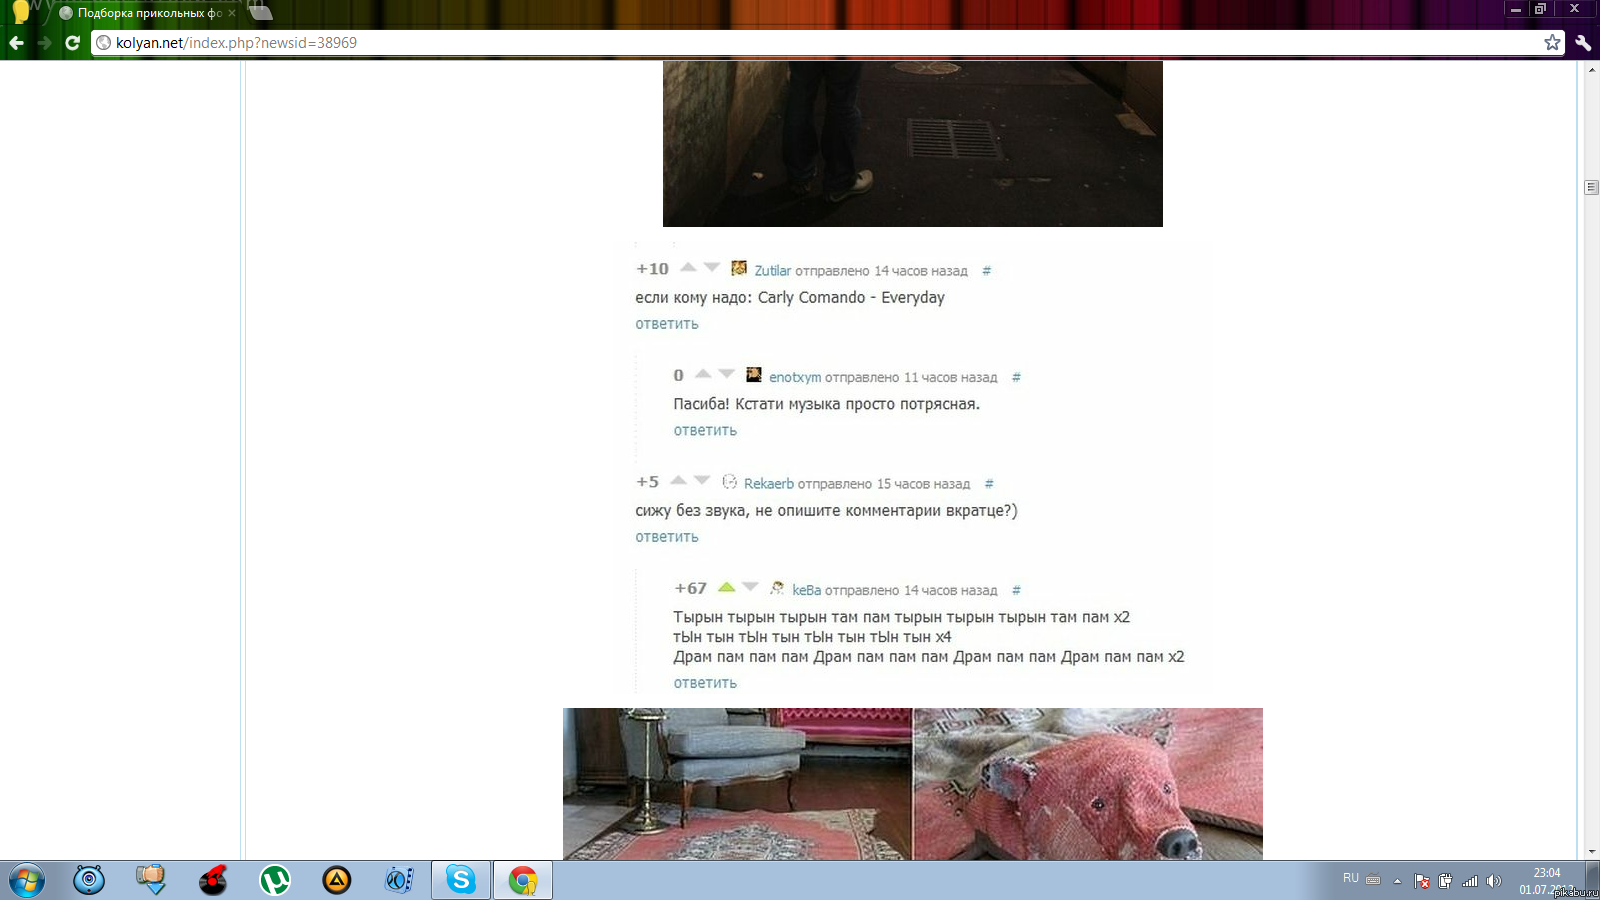This screenshot has height=900, width=1600.
Task: Click the volume speaker tray icon
Action: click(1494, 881)
